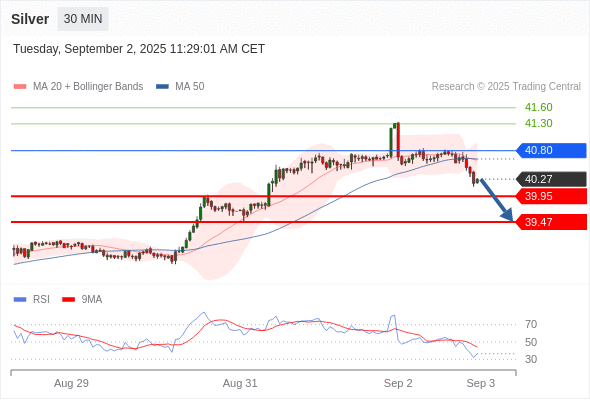Viewport: 590px width, 400px height.
Task: Click the MA 50 blue legend swatch
Action: 162,87
